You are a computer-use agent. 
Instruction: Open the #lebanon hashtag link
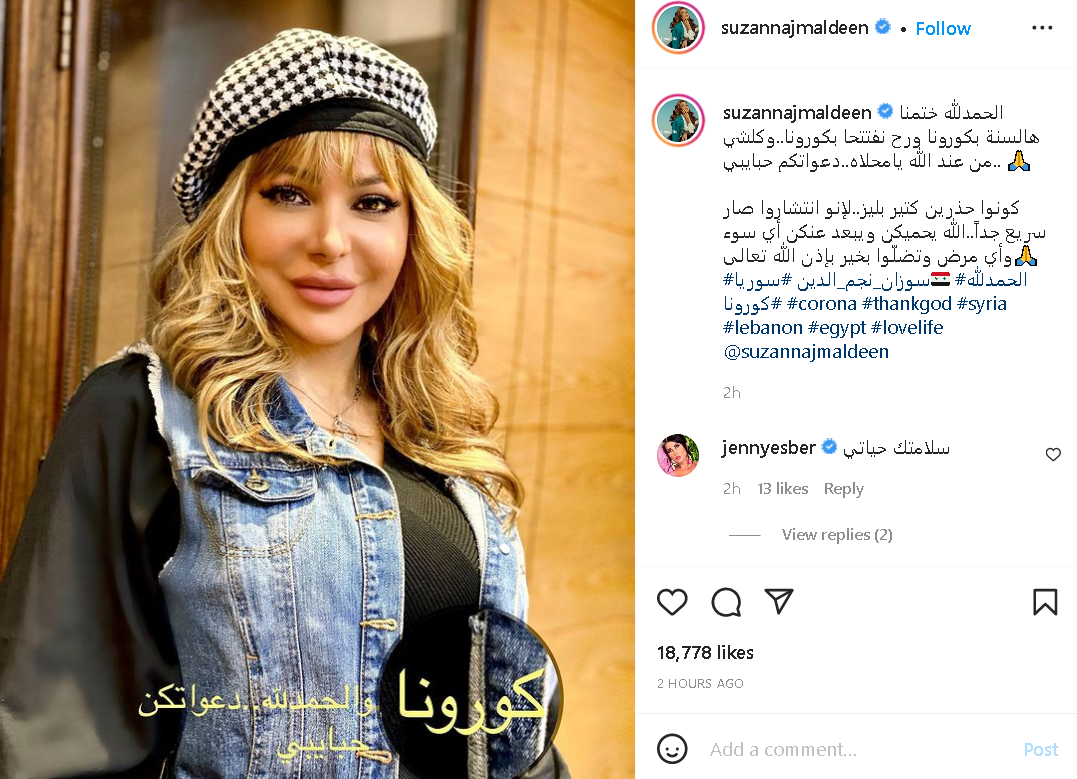[762, 328]
